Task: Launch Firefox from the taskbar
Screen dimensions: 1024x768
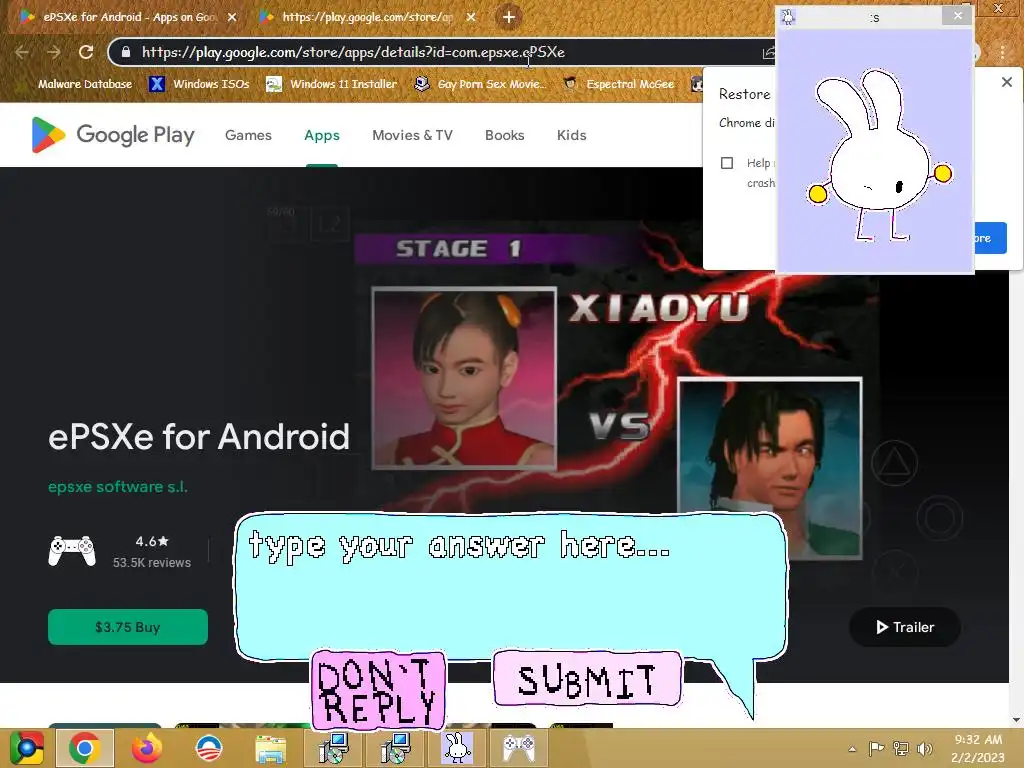Action: tap(146, 748)
